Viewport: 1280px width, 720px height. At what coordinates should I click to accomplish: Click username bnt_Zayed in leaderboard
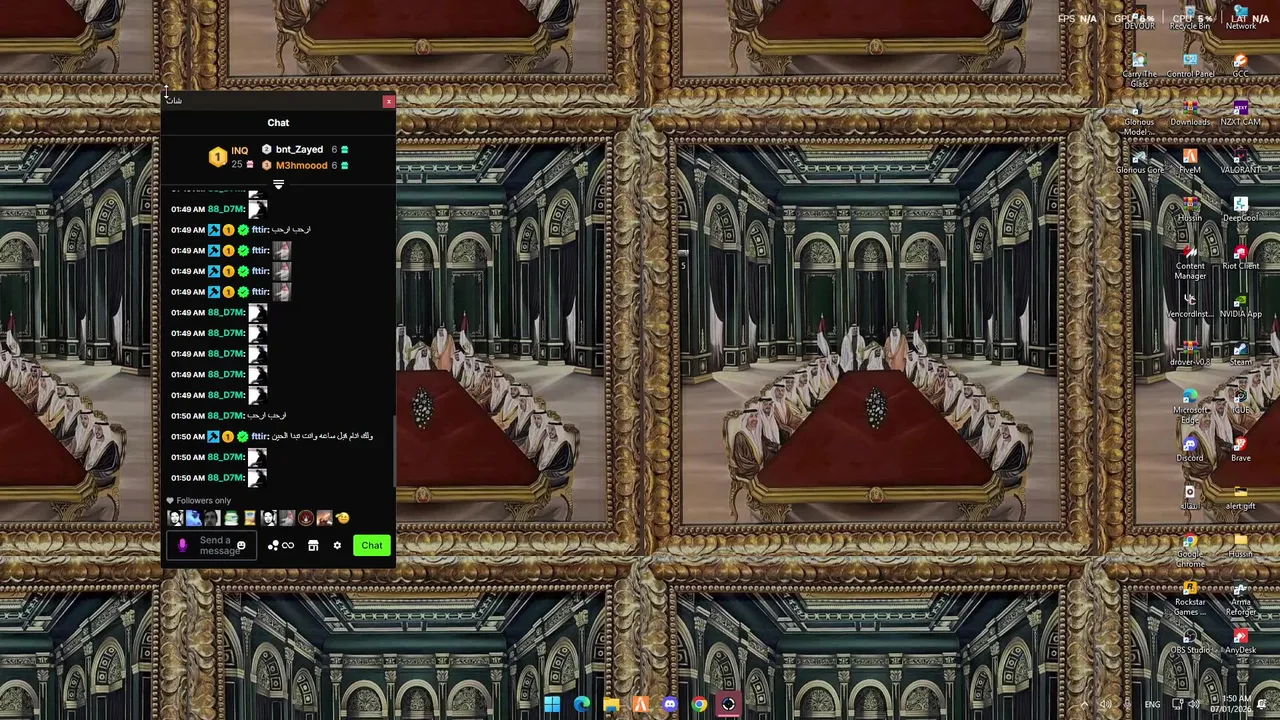(x=299, y=149)
